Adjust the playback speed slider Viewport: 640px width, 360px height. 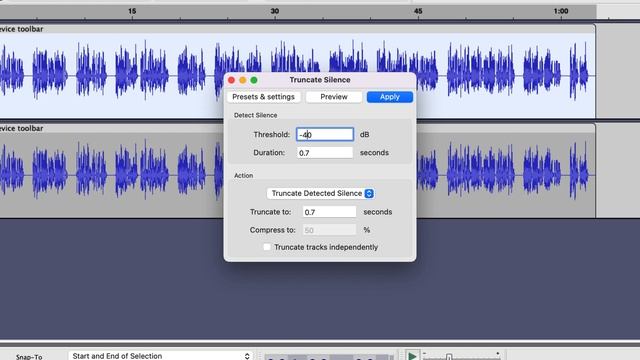pyautogui.click(x=449, y=357)
